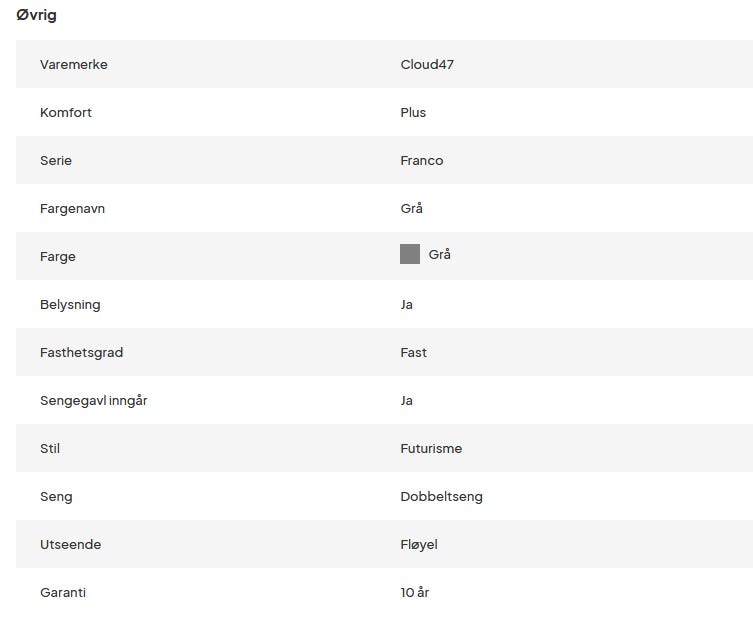Select the Fargenavn label
Image resolution: width=753 pixels, height=635 pixels.
tap(72, 208)
